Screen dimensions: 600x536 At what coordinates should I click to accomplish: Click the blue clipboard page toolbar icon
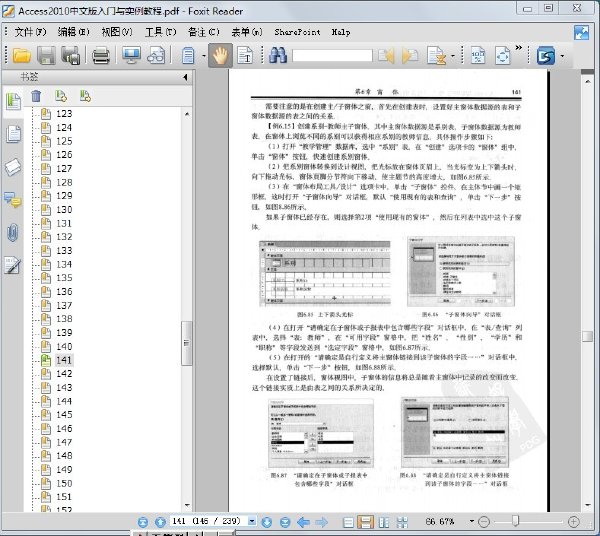click(x=188, y=56)
